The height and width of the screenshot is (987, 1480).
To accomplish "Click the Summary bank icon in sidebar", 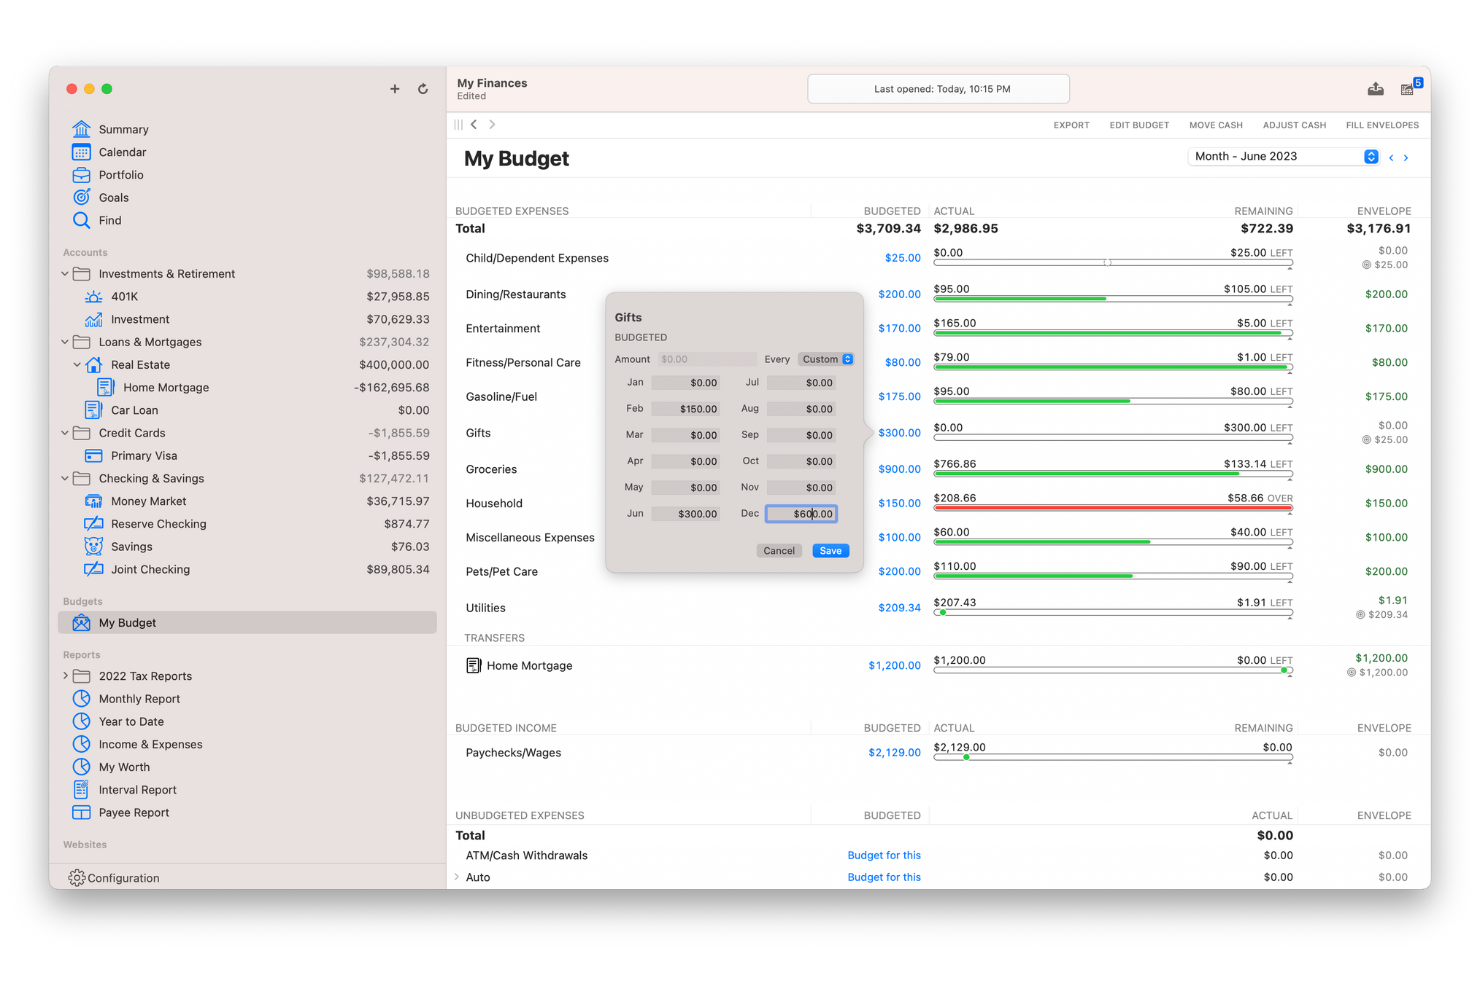I will [x=81, y=129].
